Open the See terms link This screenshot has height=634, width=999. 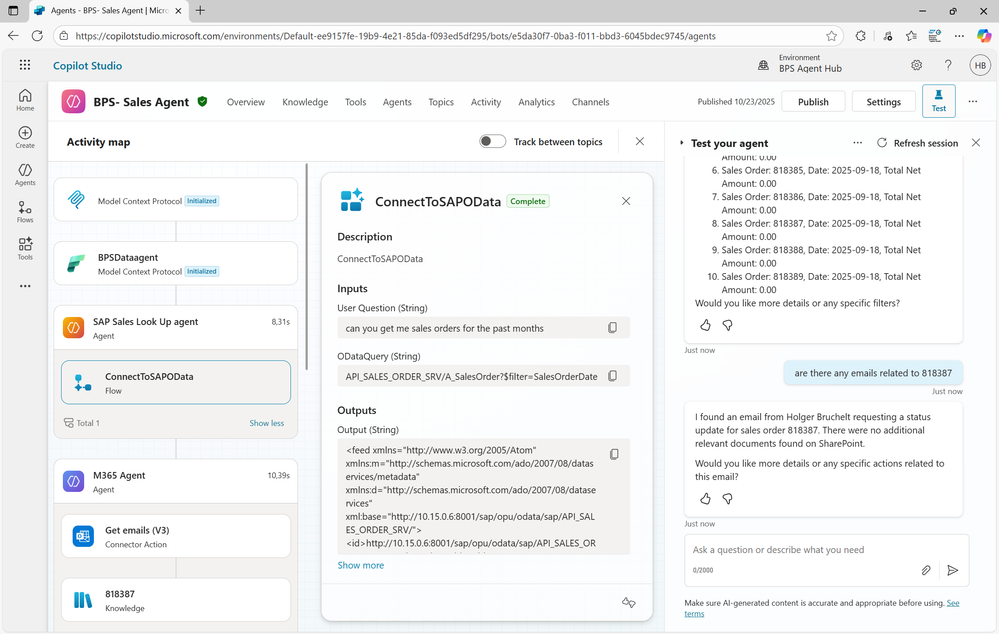[952, 603]
